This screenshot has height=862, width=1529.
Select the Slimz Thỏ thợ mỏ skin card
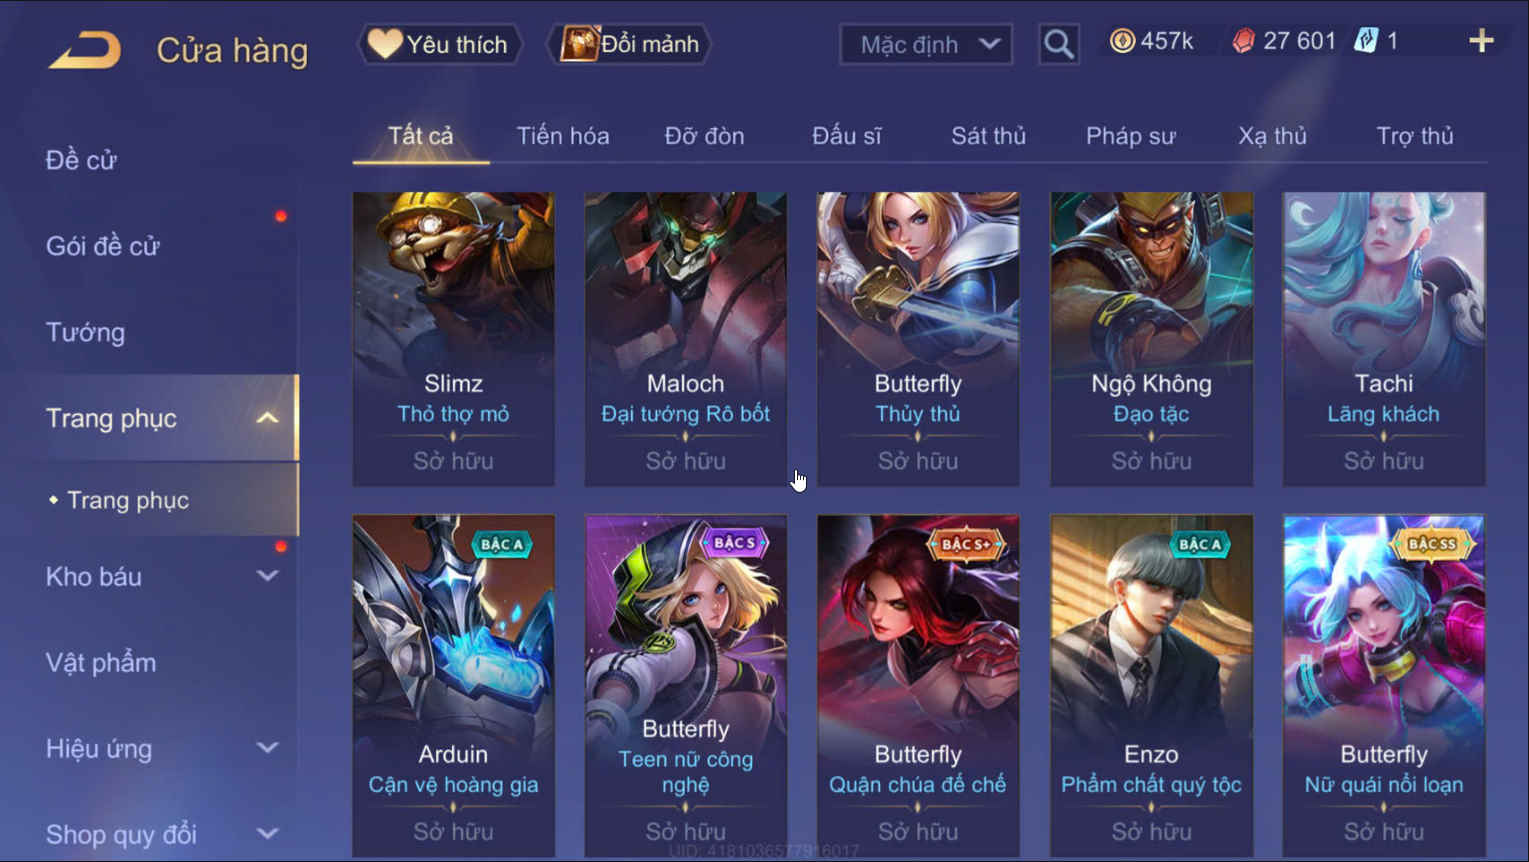click(x=453, y=339)
